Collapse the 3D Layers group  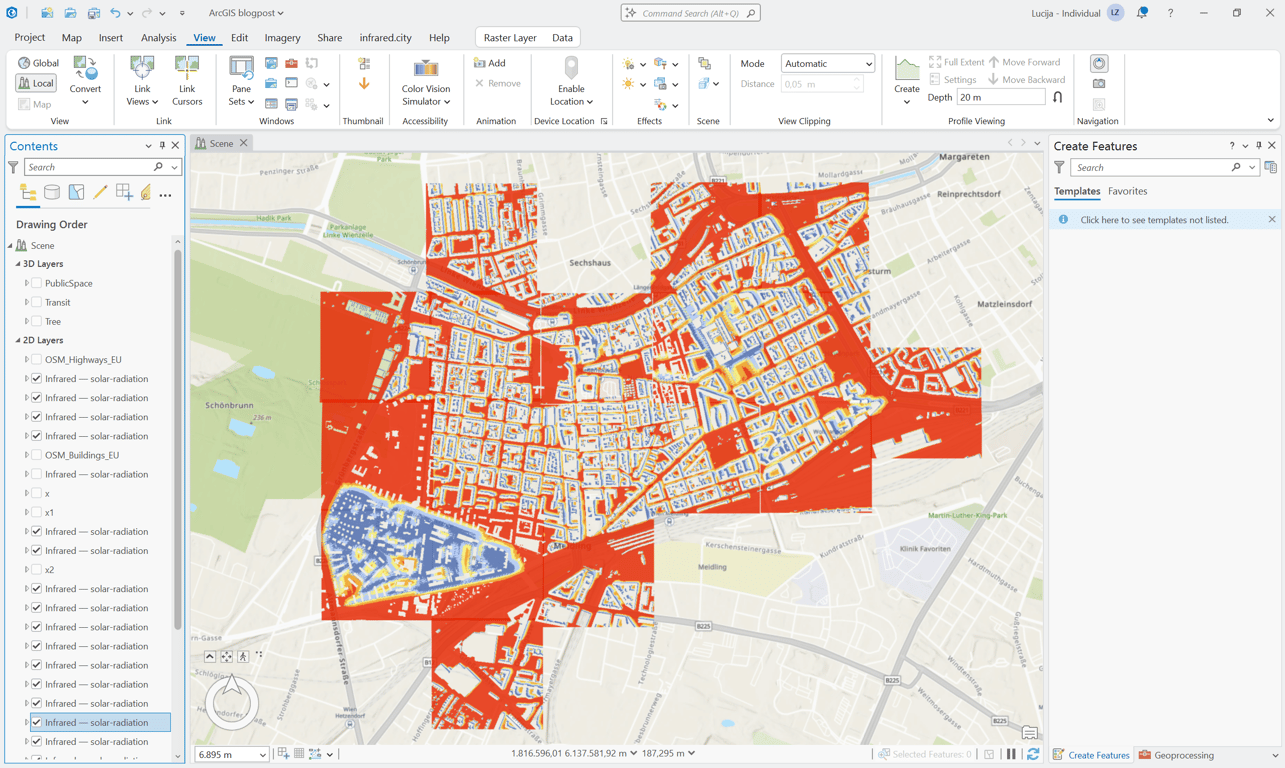[x=18, y=264]
